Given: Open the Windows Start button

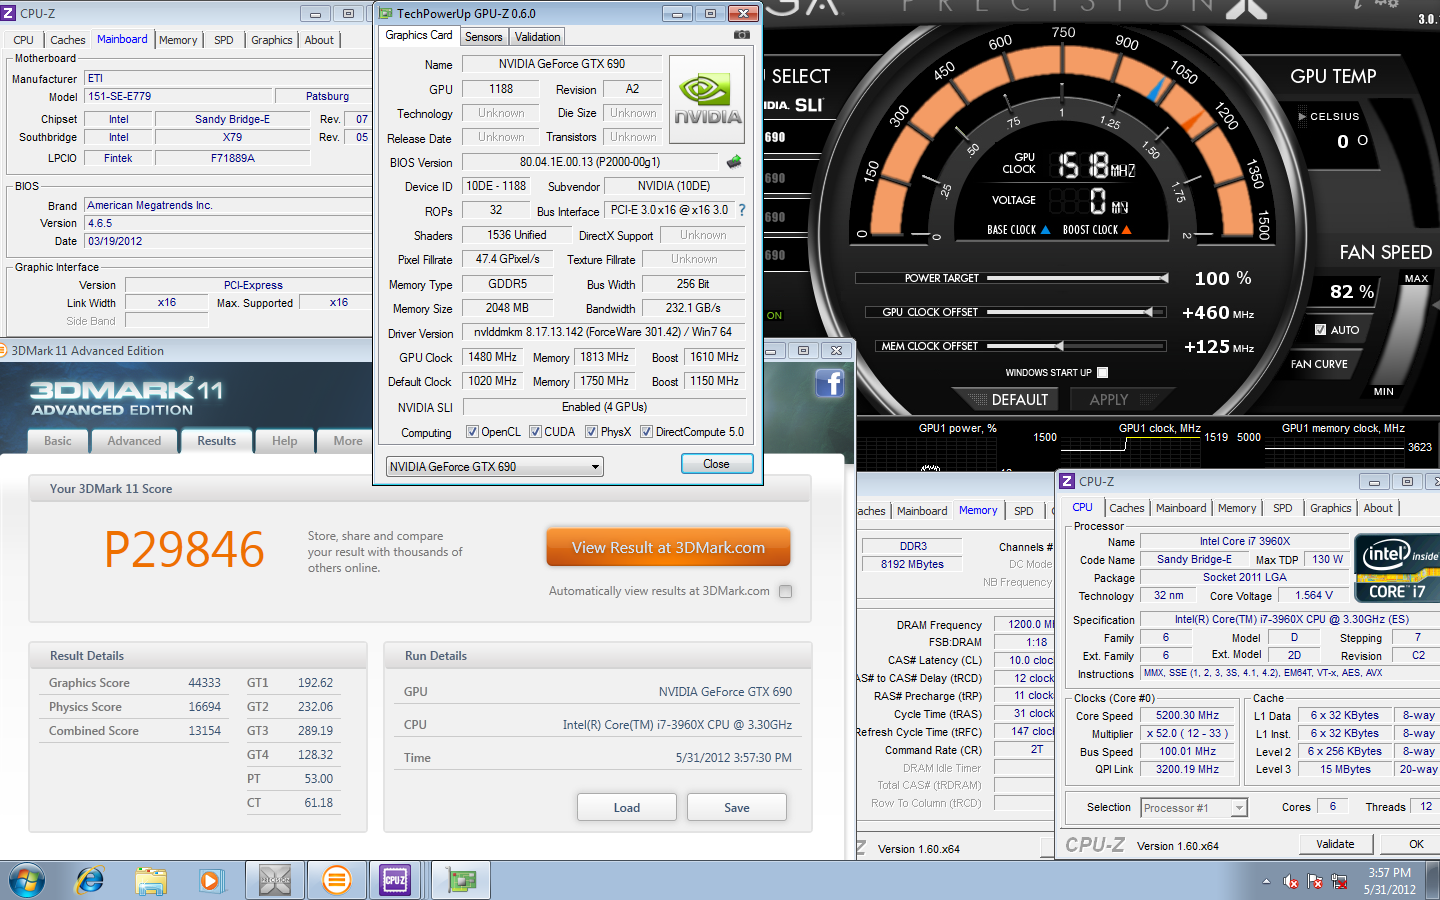Looking at the screenshot, I should coord(27,881).
